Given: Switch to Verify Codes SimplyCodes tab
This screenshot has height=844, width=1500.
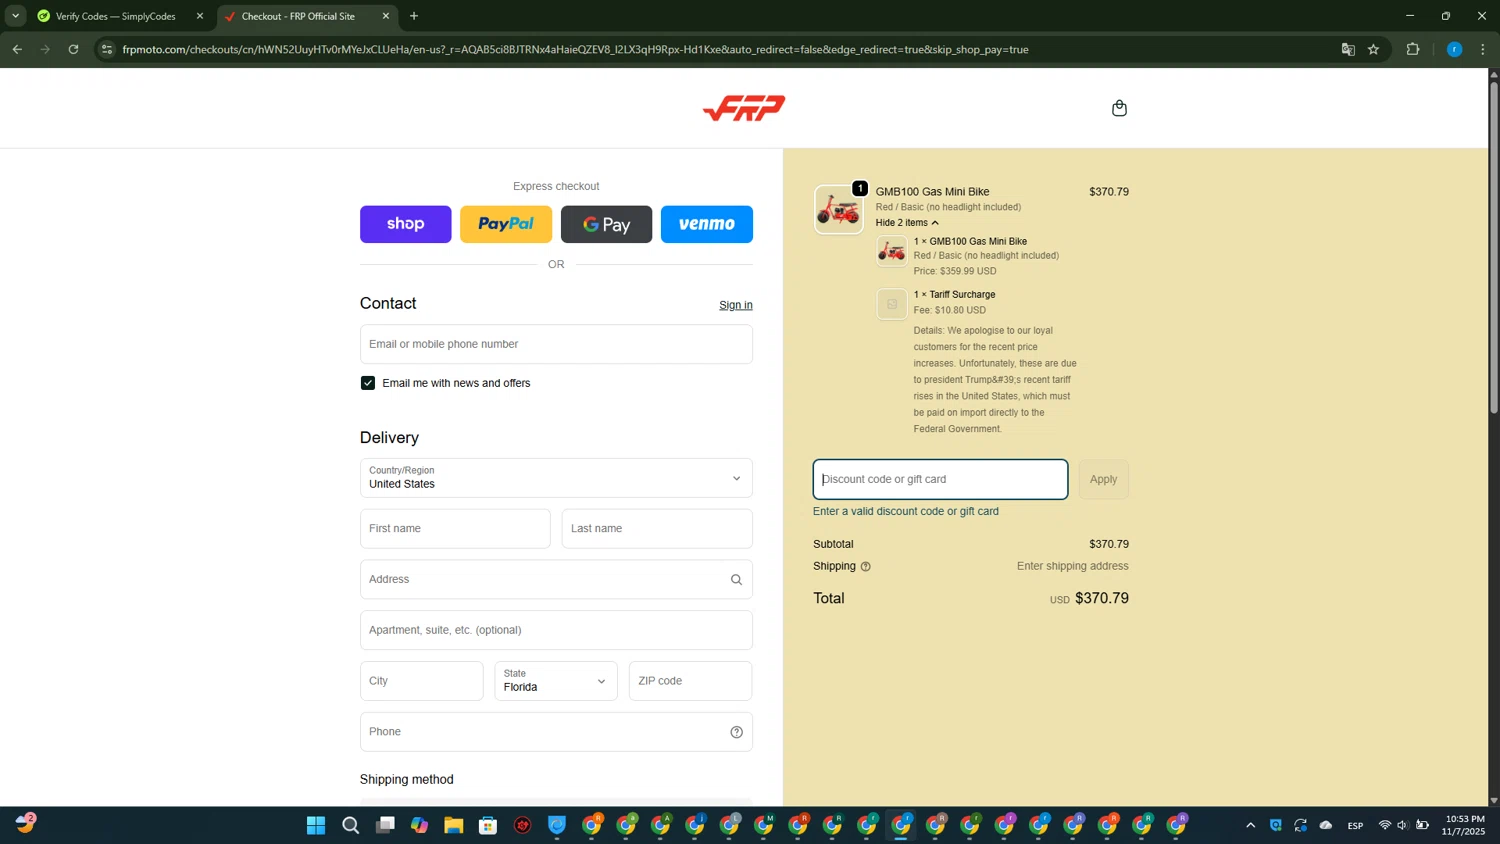Looking at the screenshot, I should point(116,16).
